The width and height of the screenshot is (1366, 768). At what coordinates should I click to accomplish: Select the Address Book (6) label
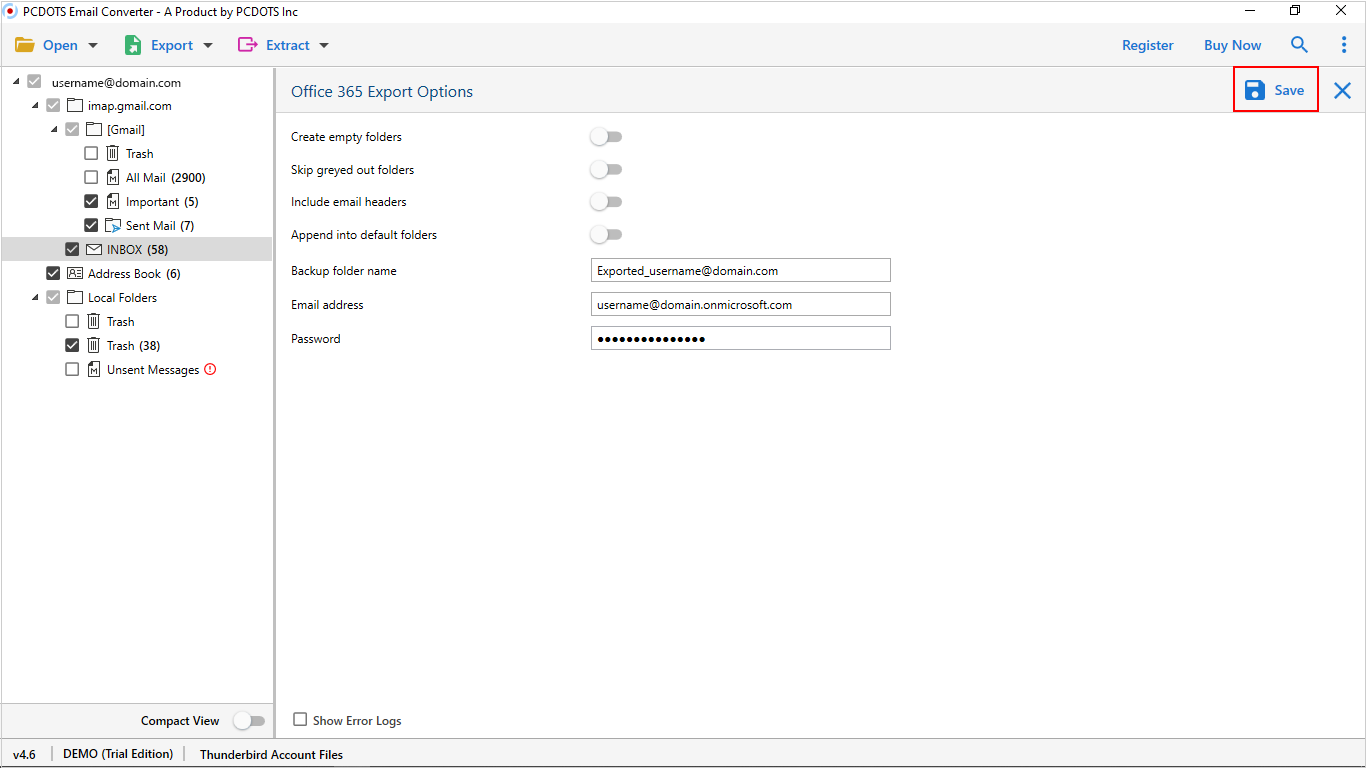tap(134, 273)
